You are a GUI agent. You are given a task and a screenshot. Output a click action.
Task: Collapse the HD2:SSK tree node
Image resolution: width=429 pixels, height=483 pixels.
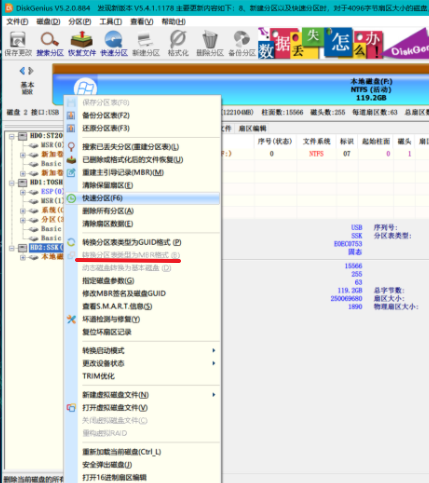point(12,248)
